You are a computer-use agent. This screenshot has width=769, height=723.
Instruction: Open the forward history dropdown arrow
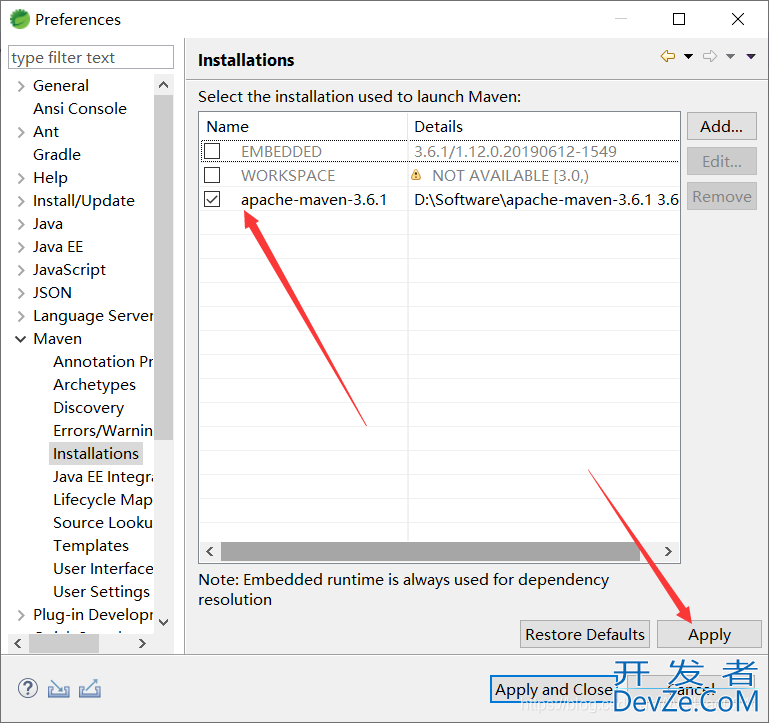tap(730, 56)
